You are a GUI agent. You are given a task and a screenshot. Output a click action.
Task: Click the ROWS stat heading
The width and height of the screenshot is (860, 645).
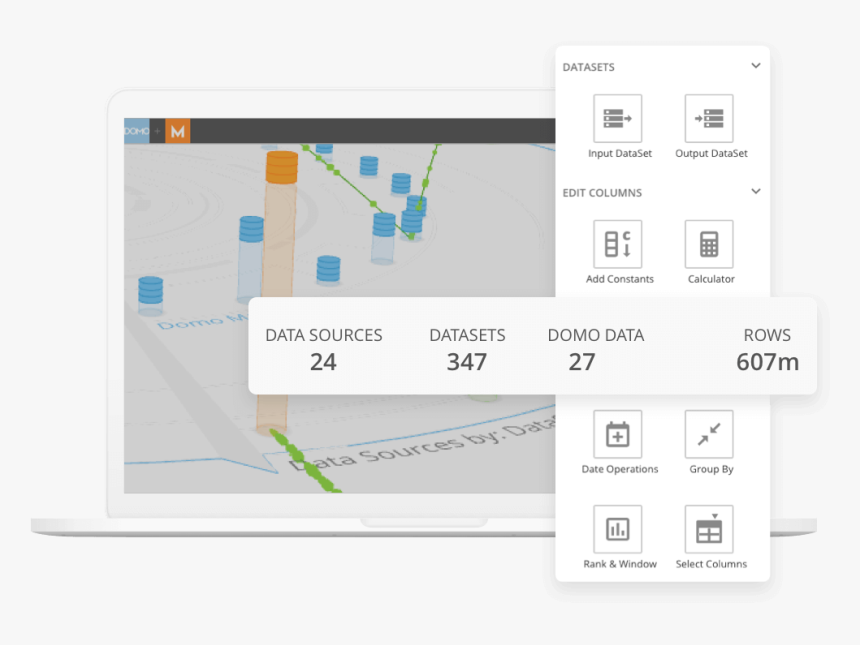tap(767, 335)
